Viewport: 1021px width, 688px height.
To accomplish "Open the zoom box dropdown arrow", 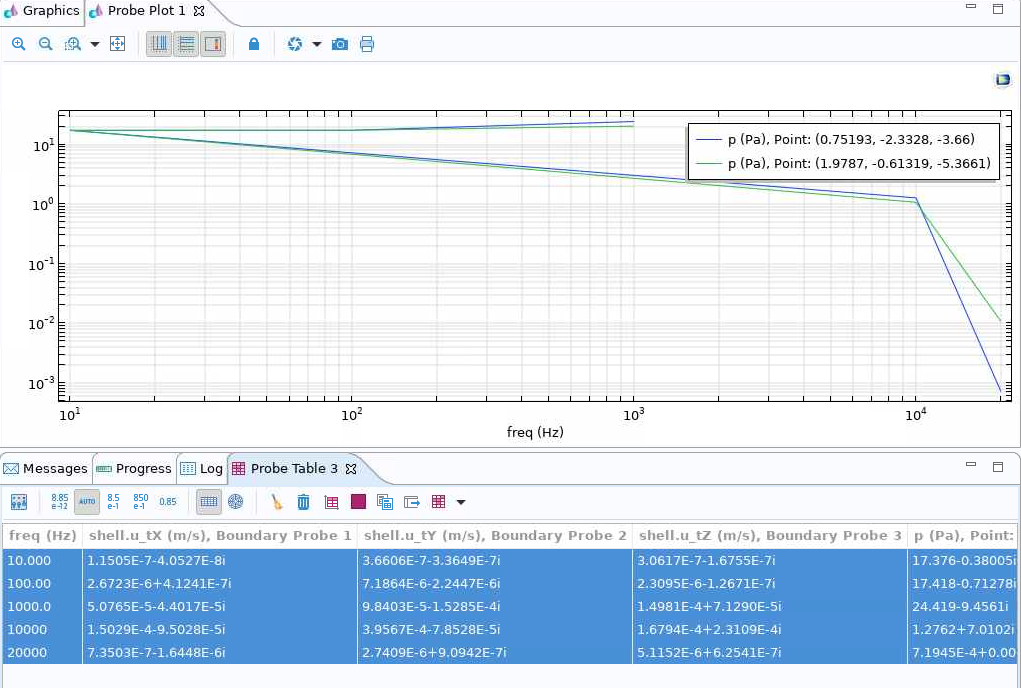I will (95, 44).
